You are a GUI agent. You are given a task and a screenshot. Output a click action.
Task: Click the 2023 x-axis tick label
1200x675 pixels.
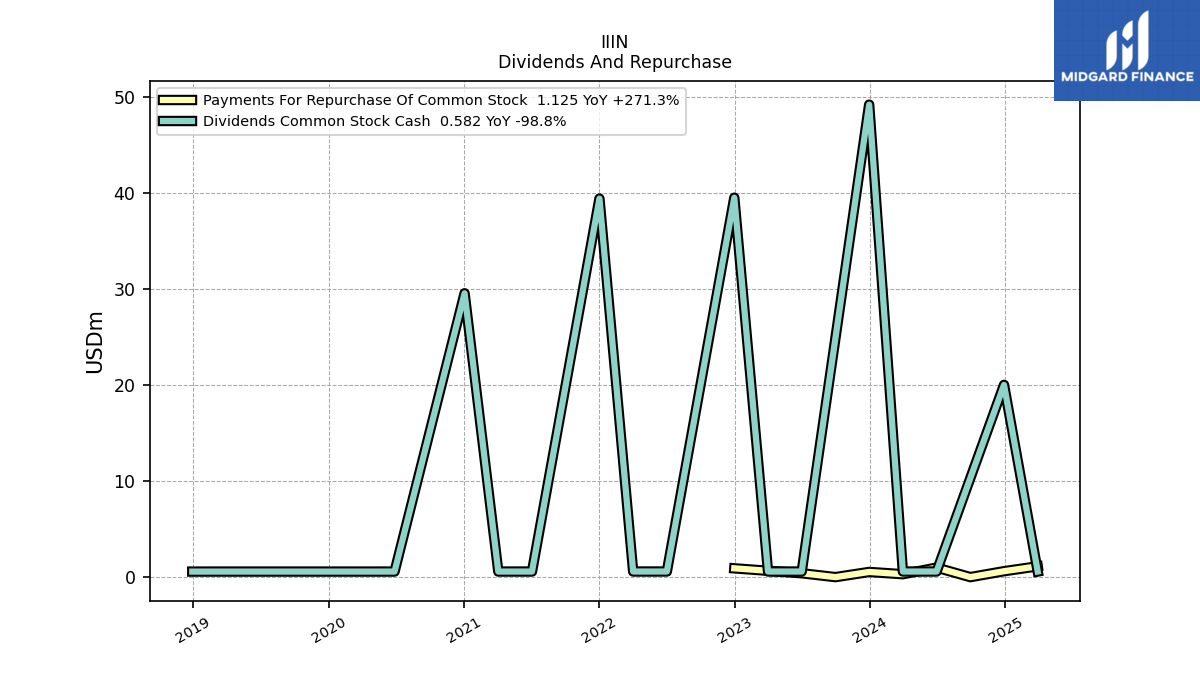tap(734, 630)
